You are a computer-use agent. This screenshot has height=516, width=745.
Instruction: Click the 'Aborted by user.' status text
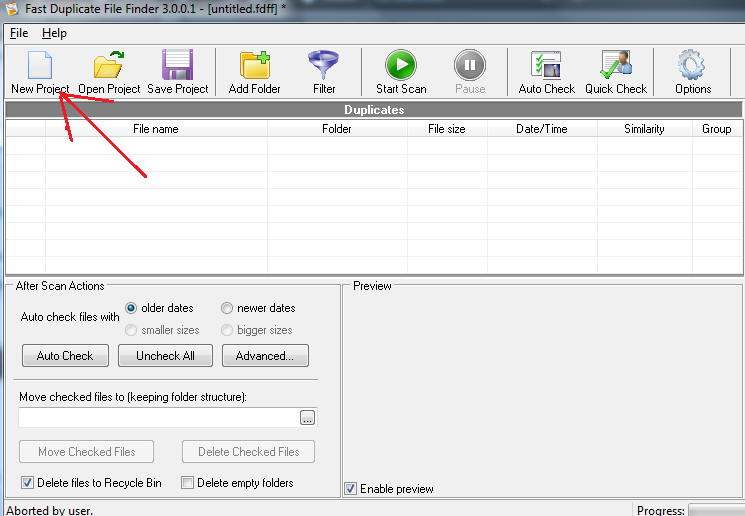tap(49, 511)
